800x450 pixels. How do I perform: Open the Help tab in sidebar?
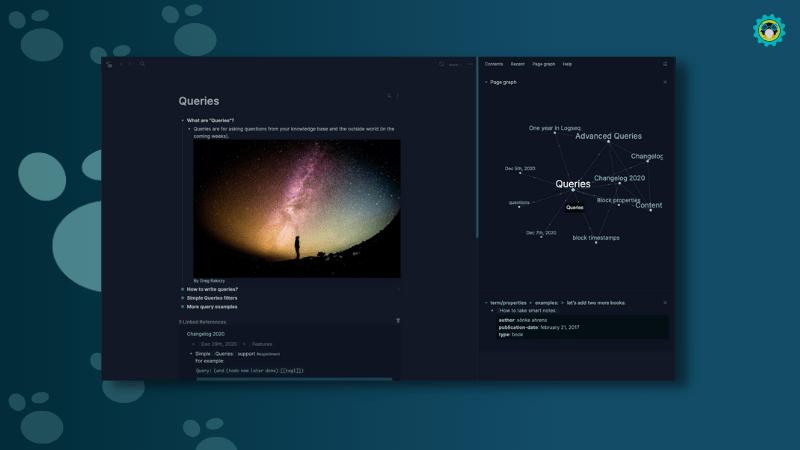[x=567, y=64]
